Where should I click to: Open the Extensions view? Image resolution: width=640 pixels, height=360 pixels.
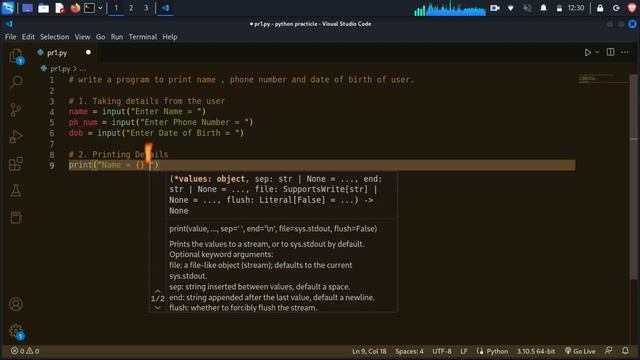click(x=16, y=164)
